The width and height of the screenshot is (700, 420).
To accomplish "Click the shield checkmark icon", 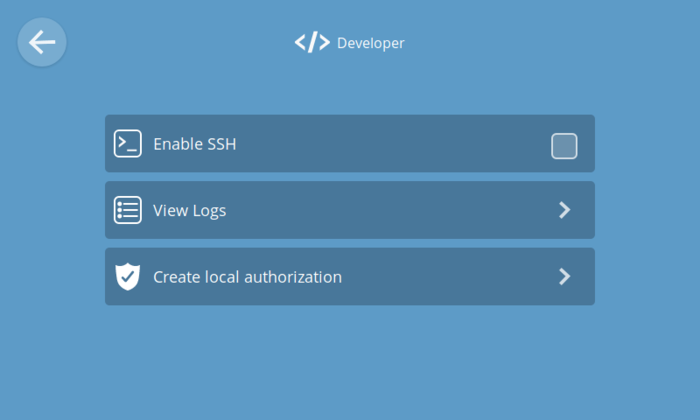I will point(128,277).
